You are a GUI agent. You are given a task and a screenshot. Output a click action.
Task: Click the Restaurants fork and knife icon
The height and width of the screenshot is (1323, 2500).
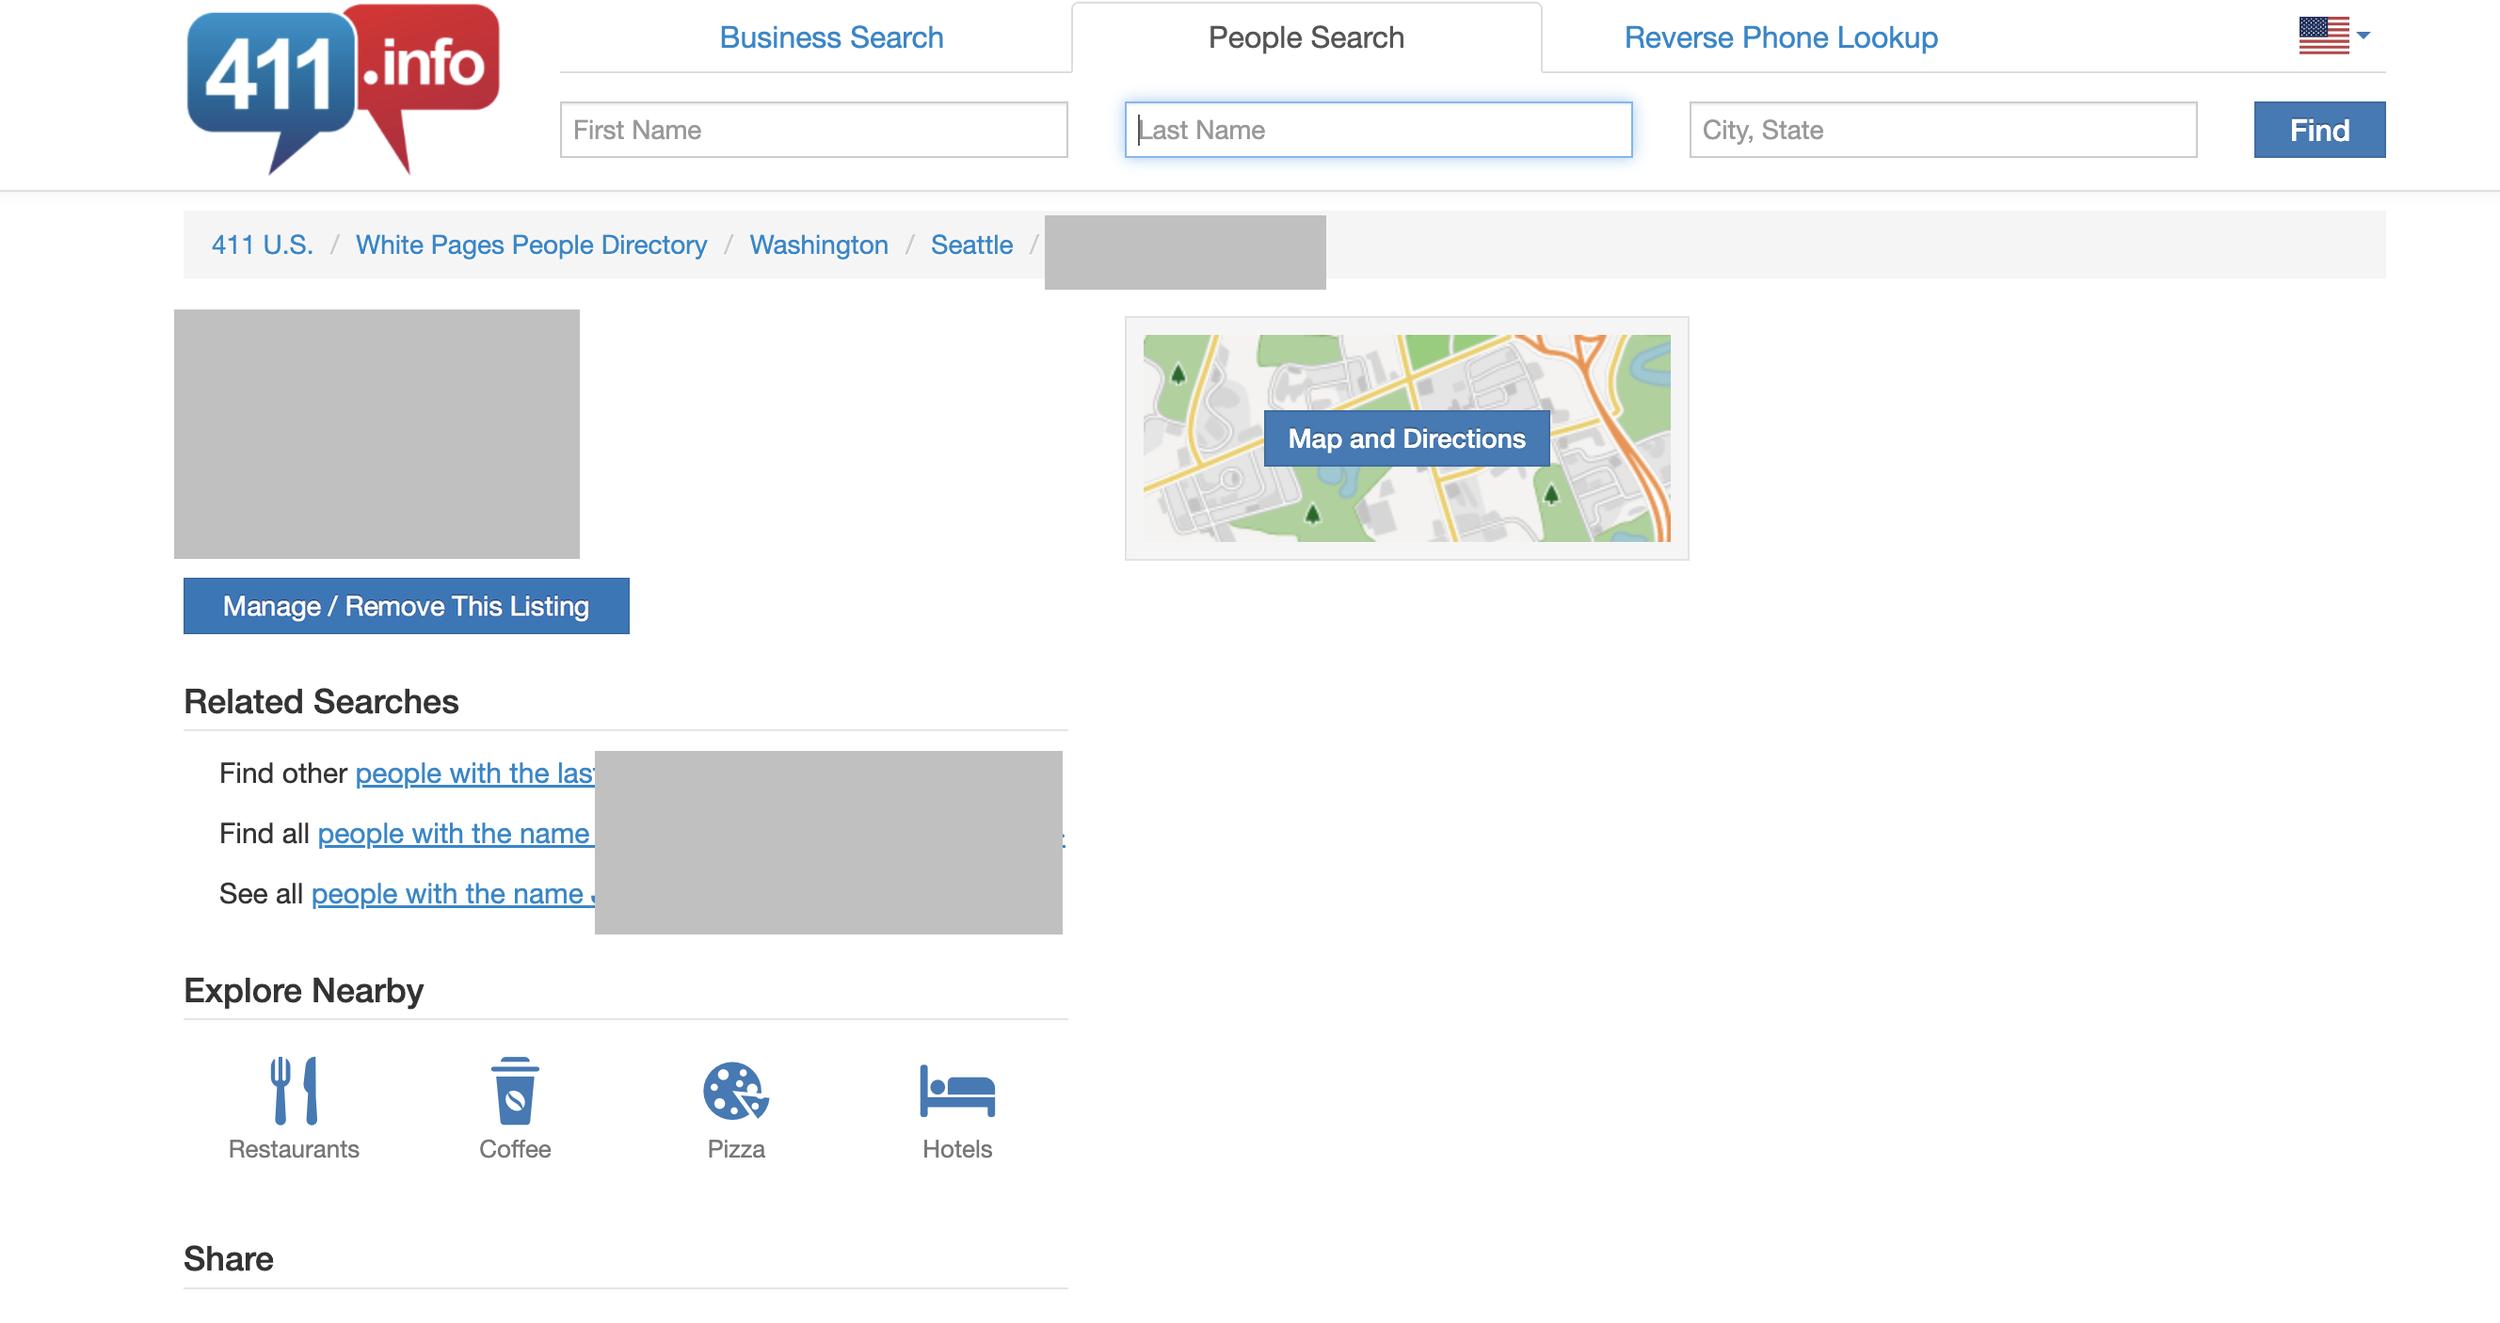[x=293, y=1089]
